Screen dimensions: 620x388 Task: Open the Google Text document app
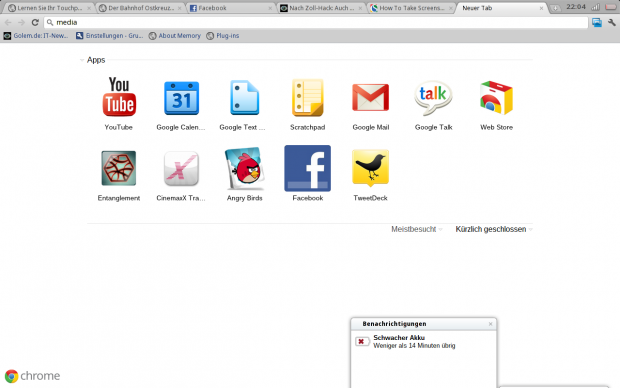point(244,98)
